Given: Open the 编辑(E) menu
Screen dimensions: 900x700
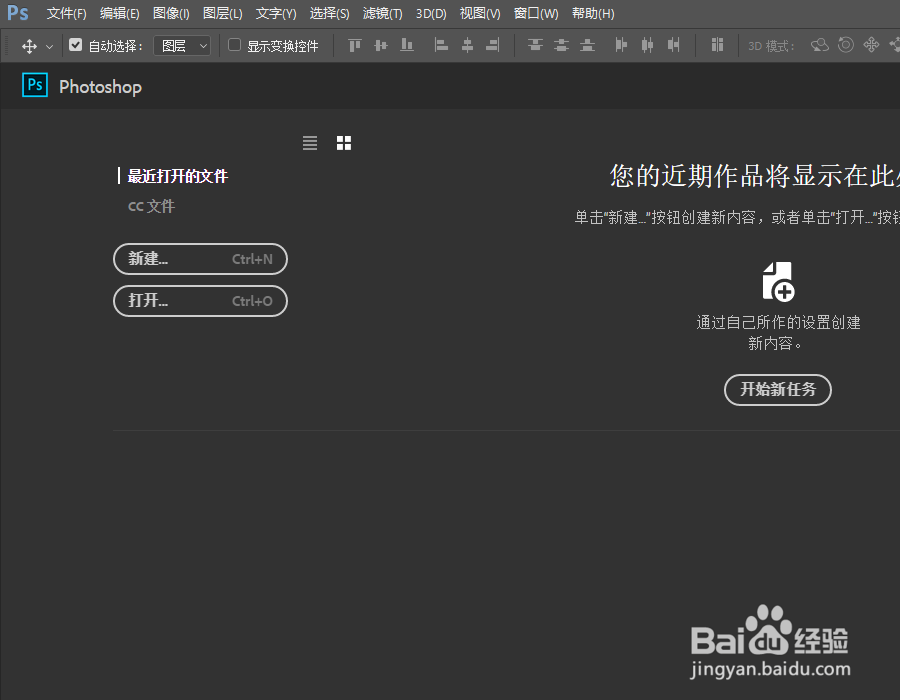Looking at the screenshot, I should 119,13.
